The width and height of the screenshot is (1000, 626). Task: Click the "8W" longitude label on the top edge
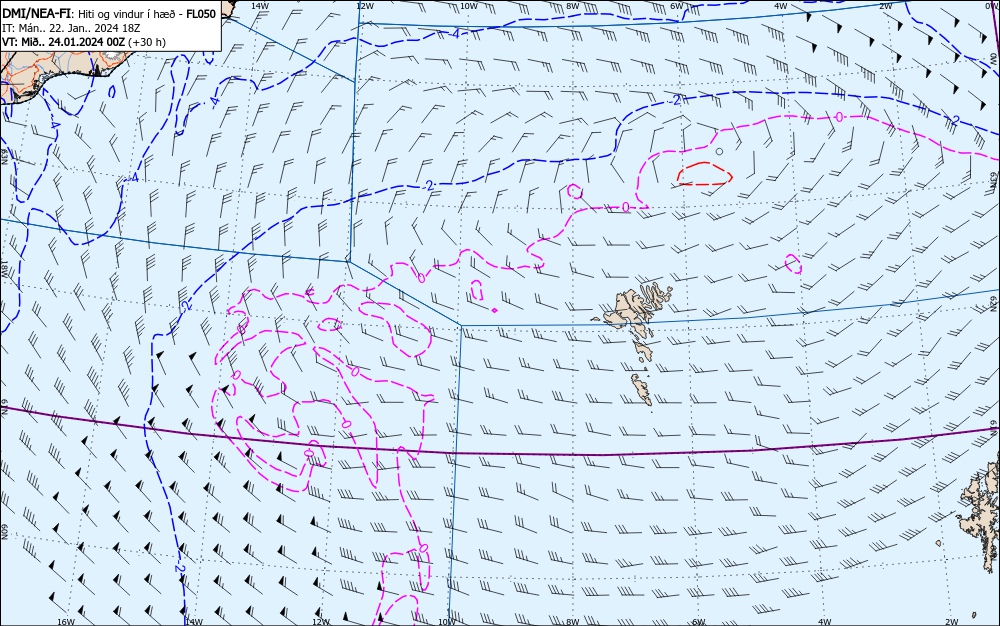(x=573, y=6)
